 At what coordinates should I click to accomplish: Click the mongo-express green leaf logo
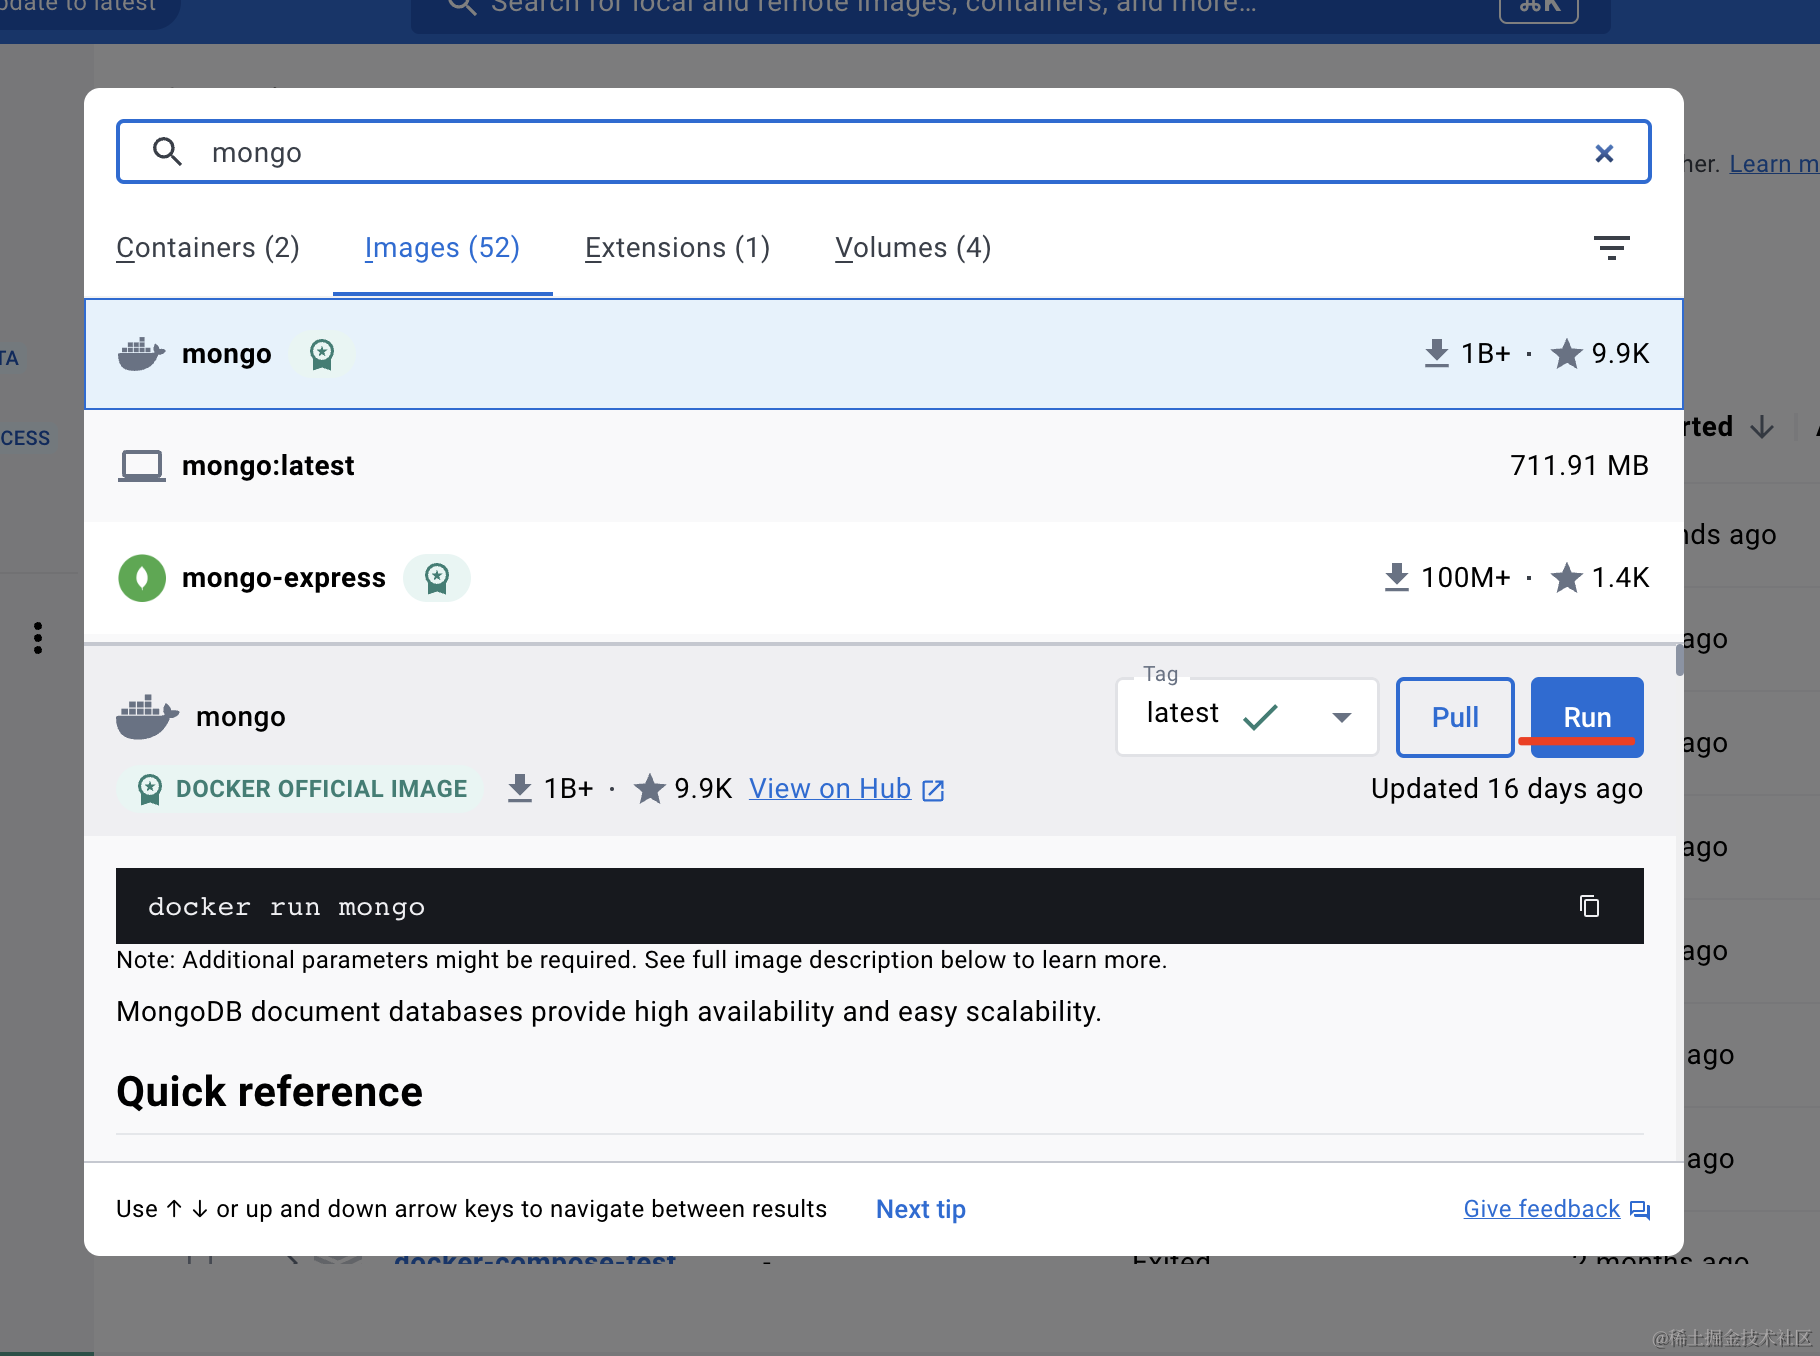tap(142, 578)
